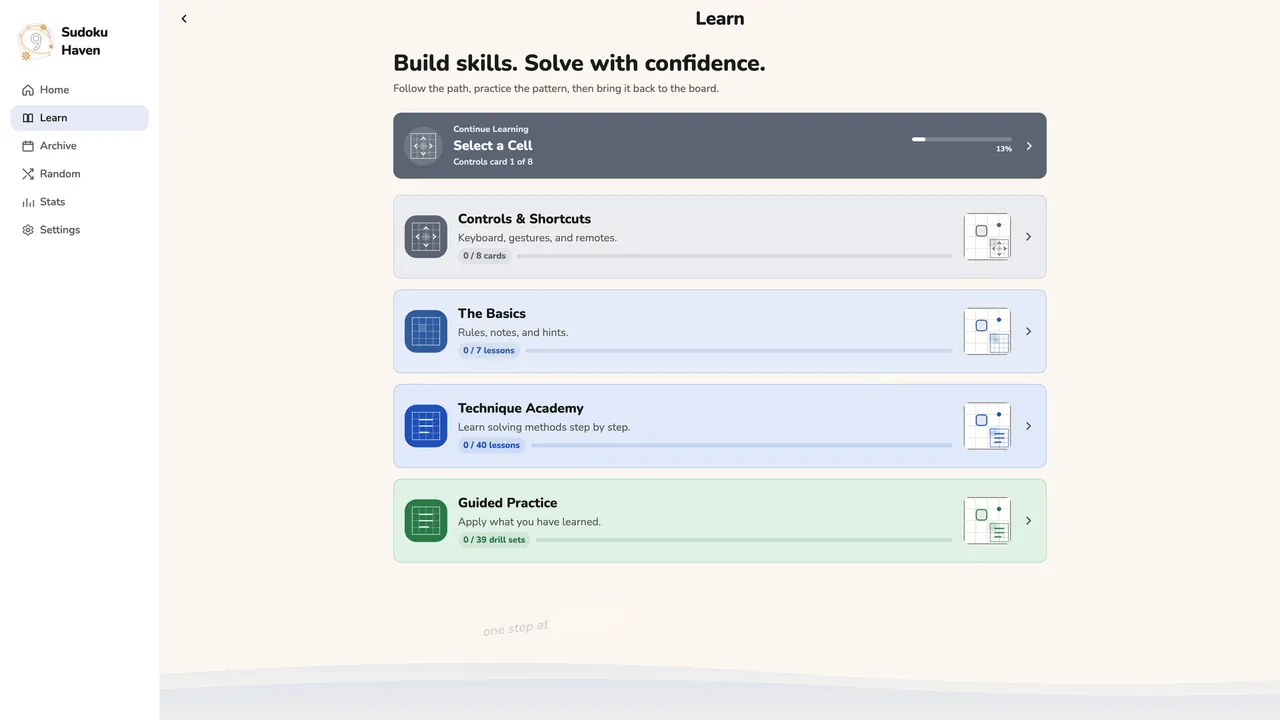This screenshot has width=1280, height=720.
Task: Click the Random shuffle icon
Action: (28, 174)
